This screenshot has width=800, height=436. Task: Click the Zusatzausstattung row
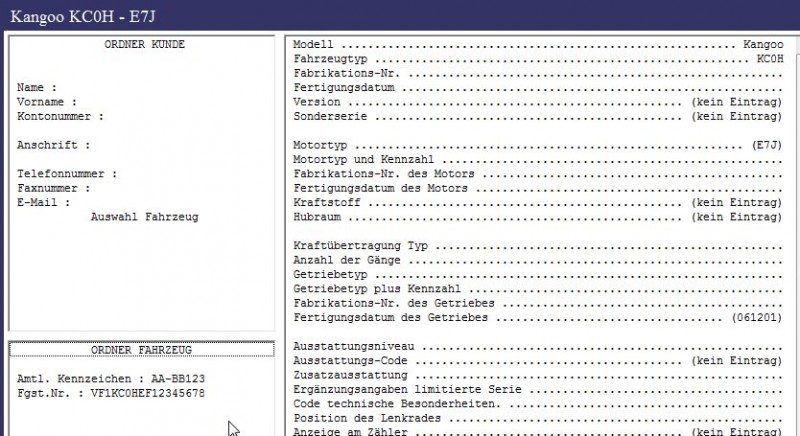coord(538,375)
